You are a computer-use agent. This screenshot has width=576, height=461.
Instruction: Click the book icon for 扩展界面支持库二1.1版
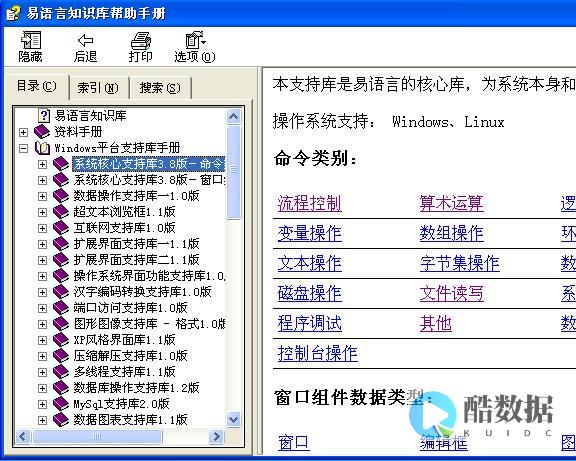61,260
